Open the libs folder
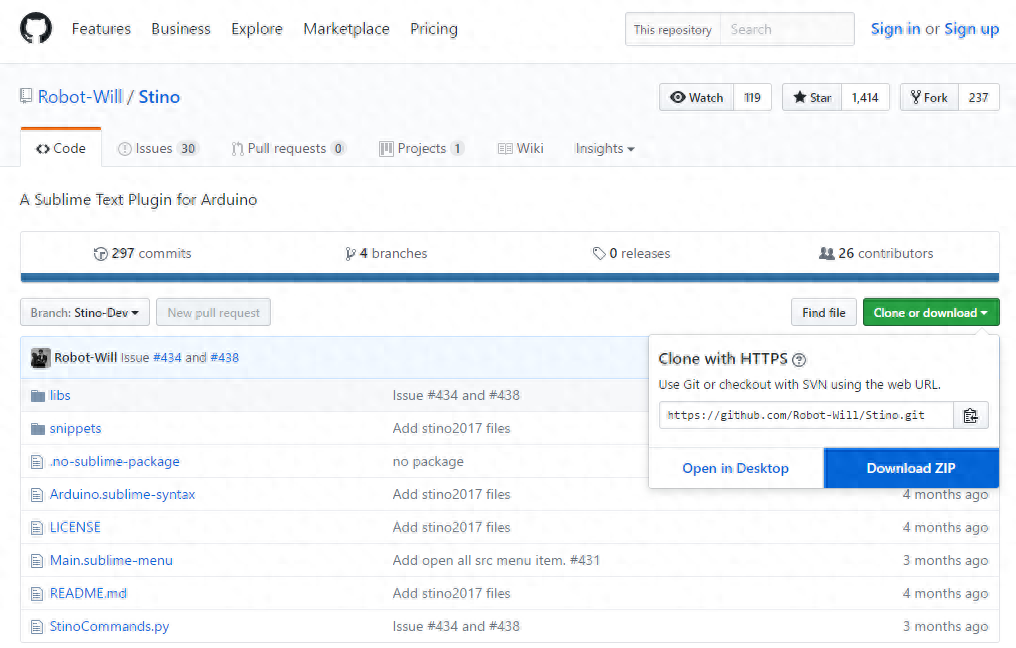 60,395
